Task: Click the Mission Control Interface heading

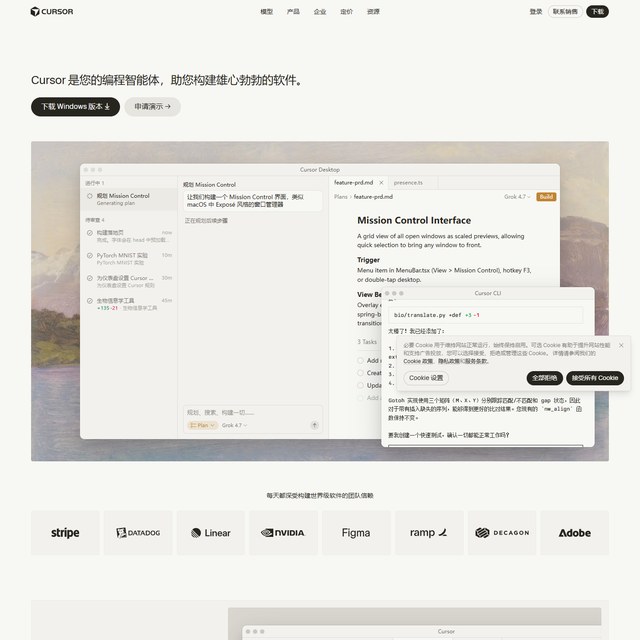Action: tap(414, 220)
